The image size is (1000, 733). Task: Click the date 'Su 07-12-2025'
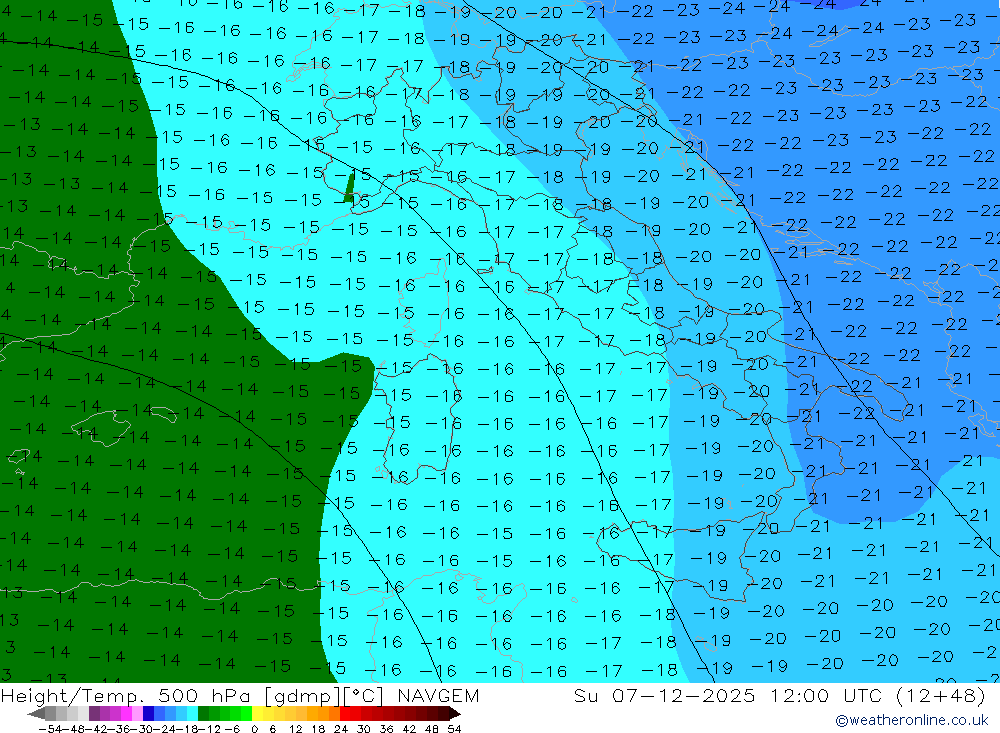pos(664,695)
